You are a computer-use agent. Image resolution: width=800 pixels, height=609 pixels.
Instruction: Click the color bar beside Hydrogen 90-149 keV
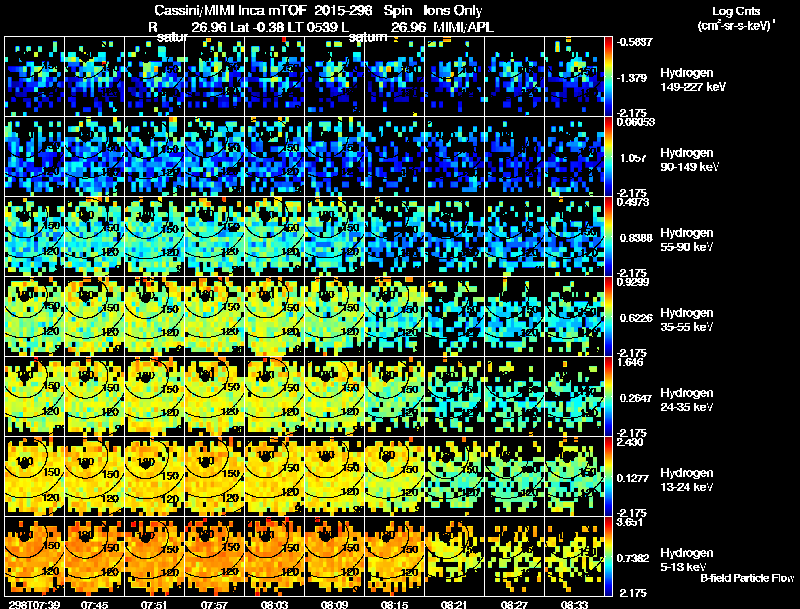pos(608,157)
